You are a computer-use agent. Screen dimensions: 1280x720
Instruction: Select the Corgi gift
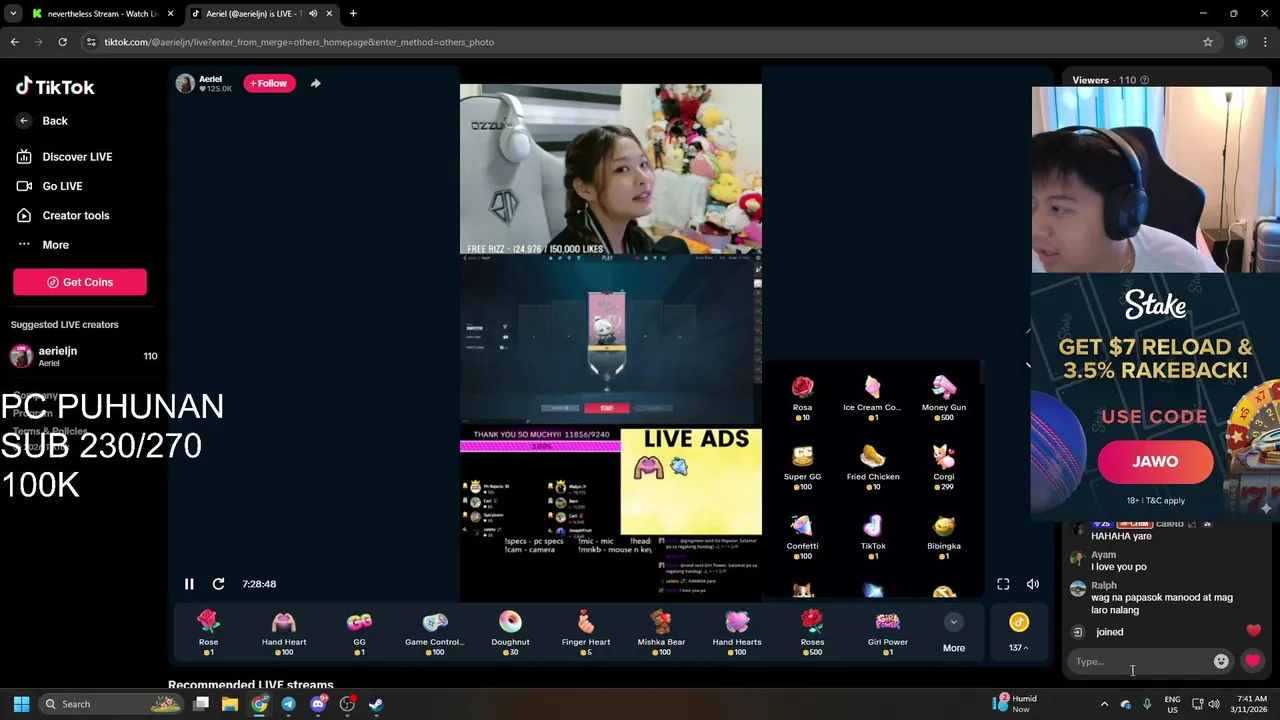click(944, 468)
